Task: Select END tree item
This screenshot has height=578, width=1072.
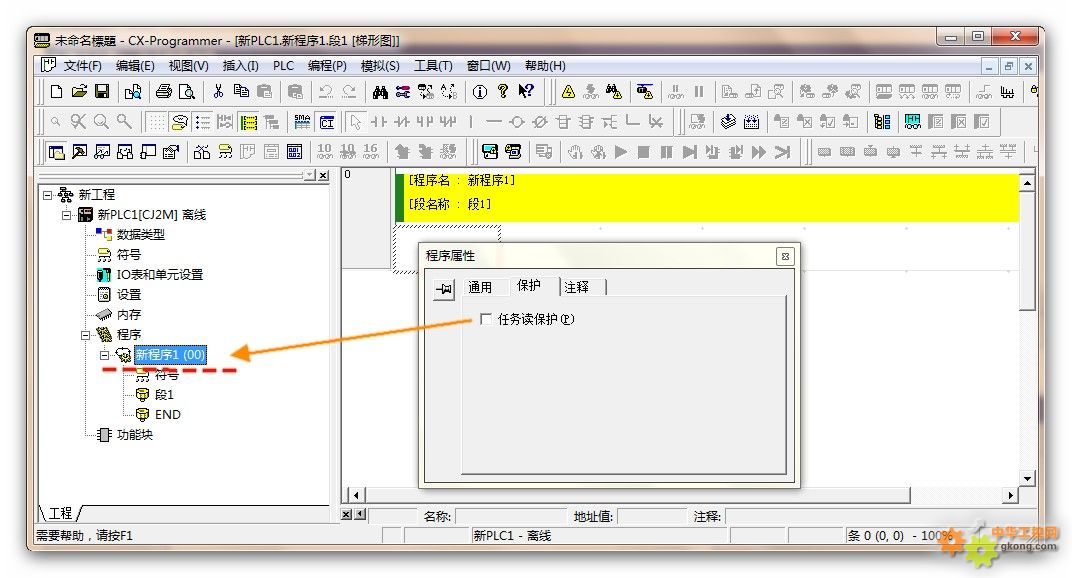Action: point(168,415)
